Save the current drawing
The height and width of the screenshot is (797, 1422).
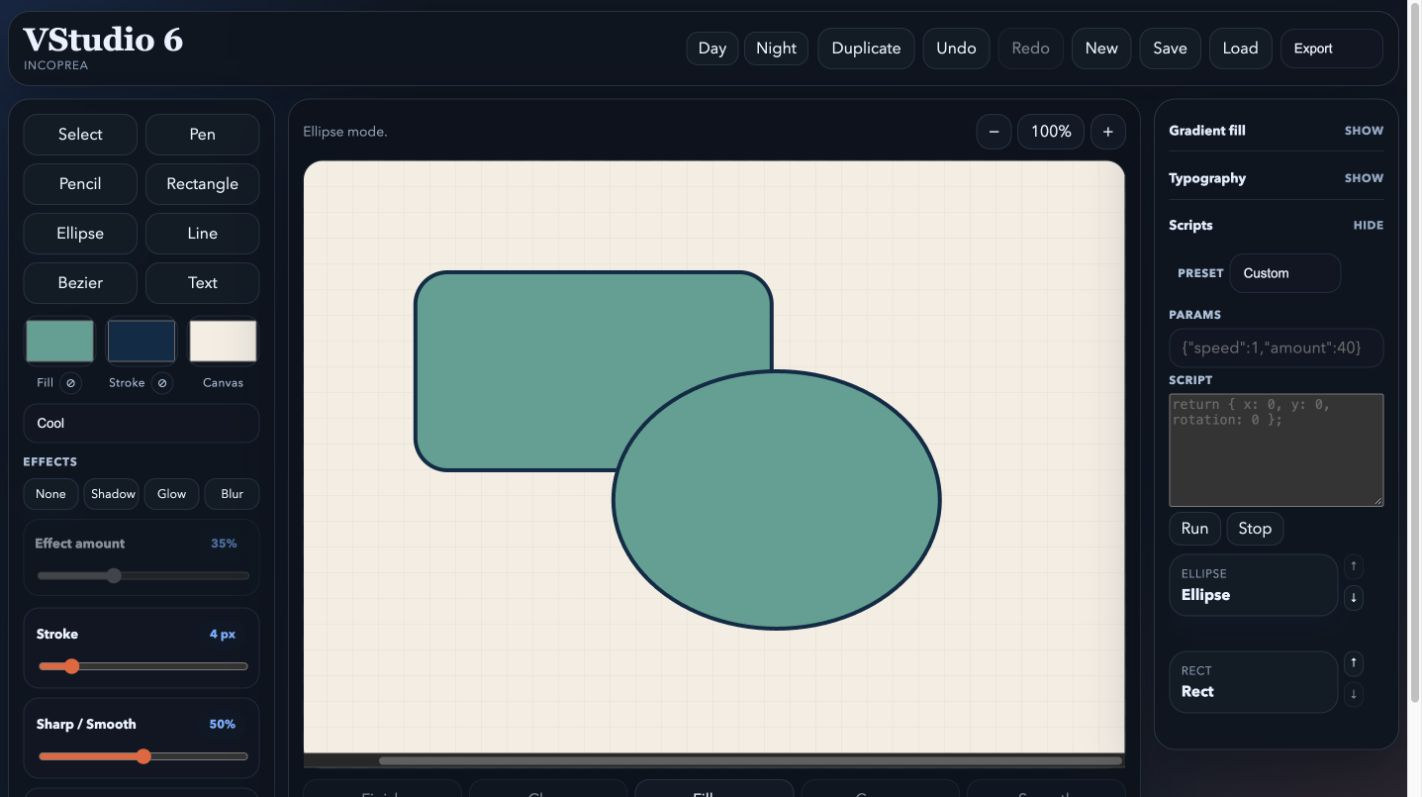[1170, 48]
